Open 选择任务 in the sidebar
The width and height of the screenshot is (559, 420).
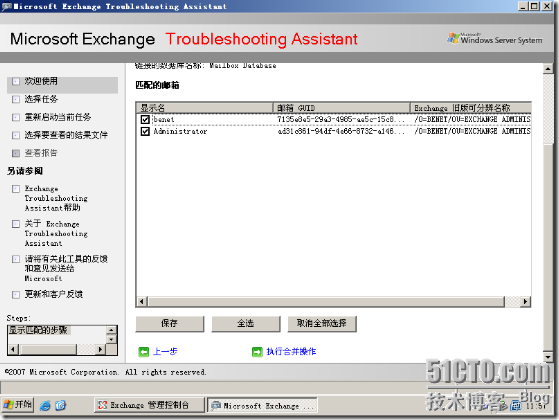tap(41, 99)
